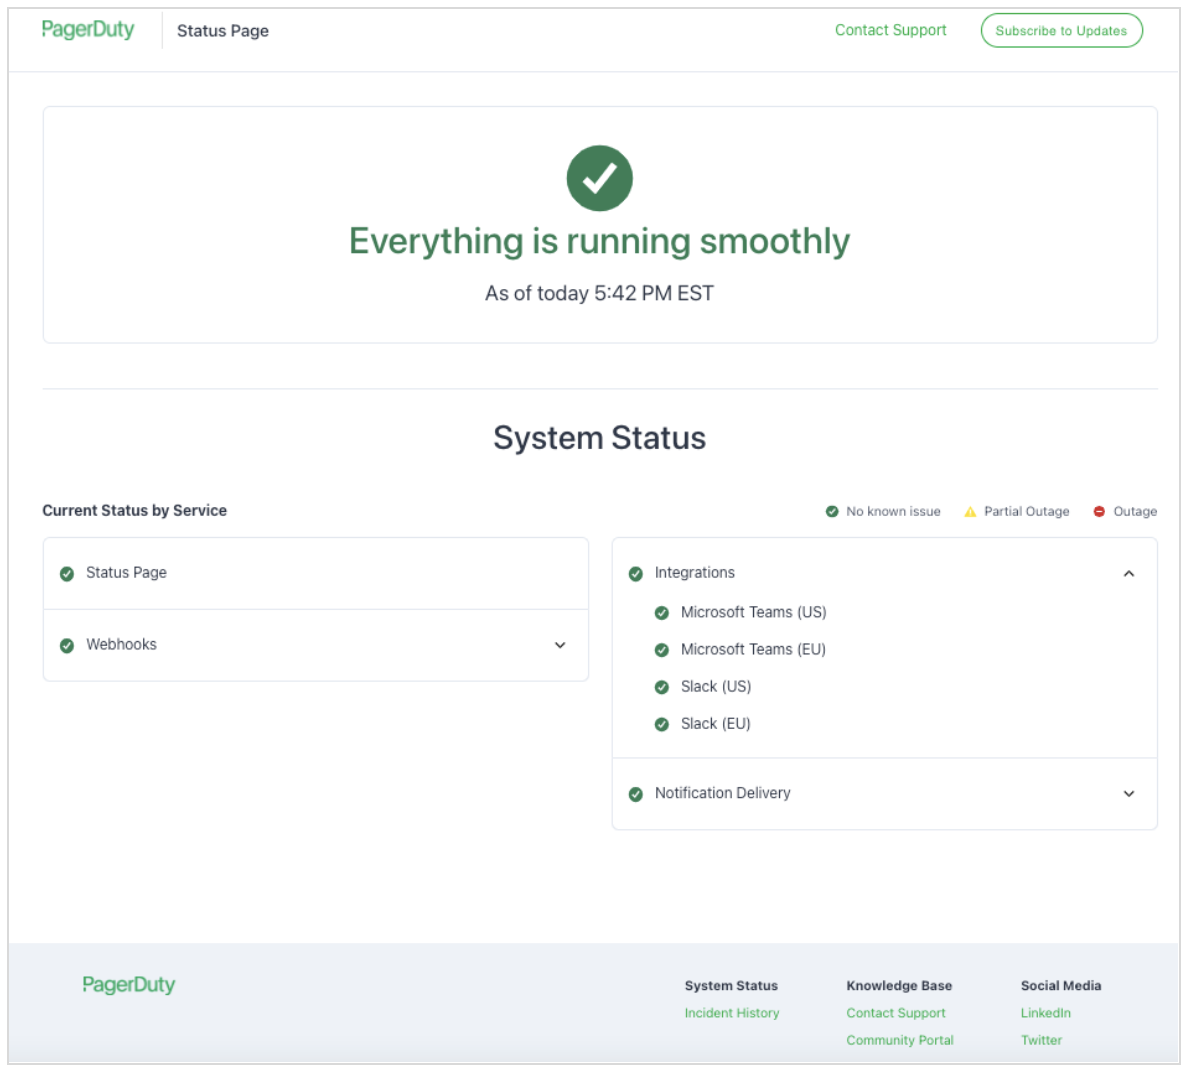This screenshot has width=1184, height=1072.
Task: Click the status icon next to Slack (EU)
Action: click(662, 724)
